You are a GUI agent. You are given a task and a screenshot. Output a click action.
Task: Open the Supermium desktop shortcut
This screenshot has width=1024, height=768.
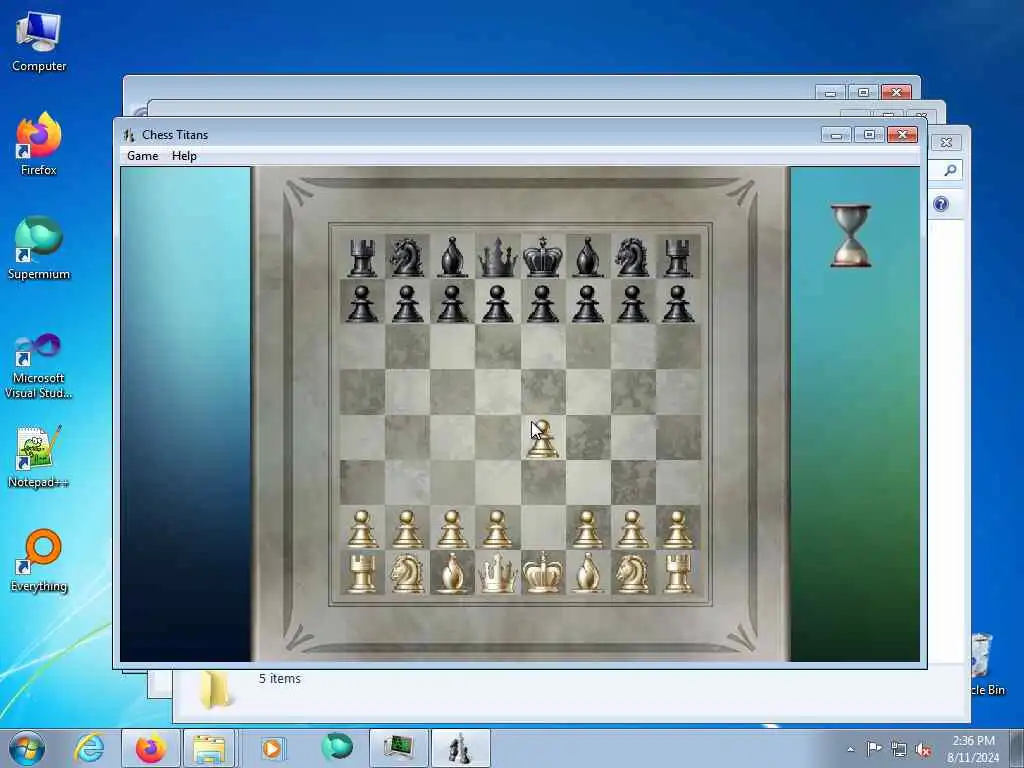click(39, 248)
